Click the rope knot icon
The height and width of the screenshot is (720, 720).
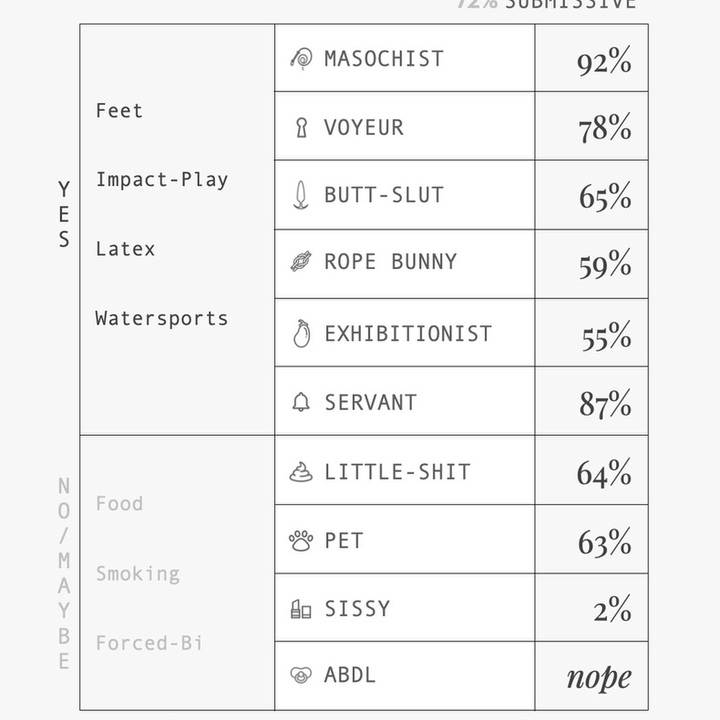[x=301, y=262]
